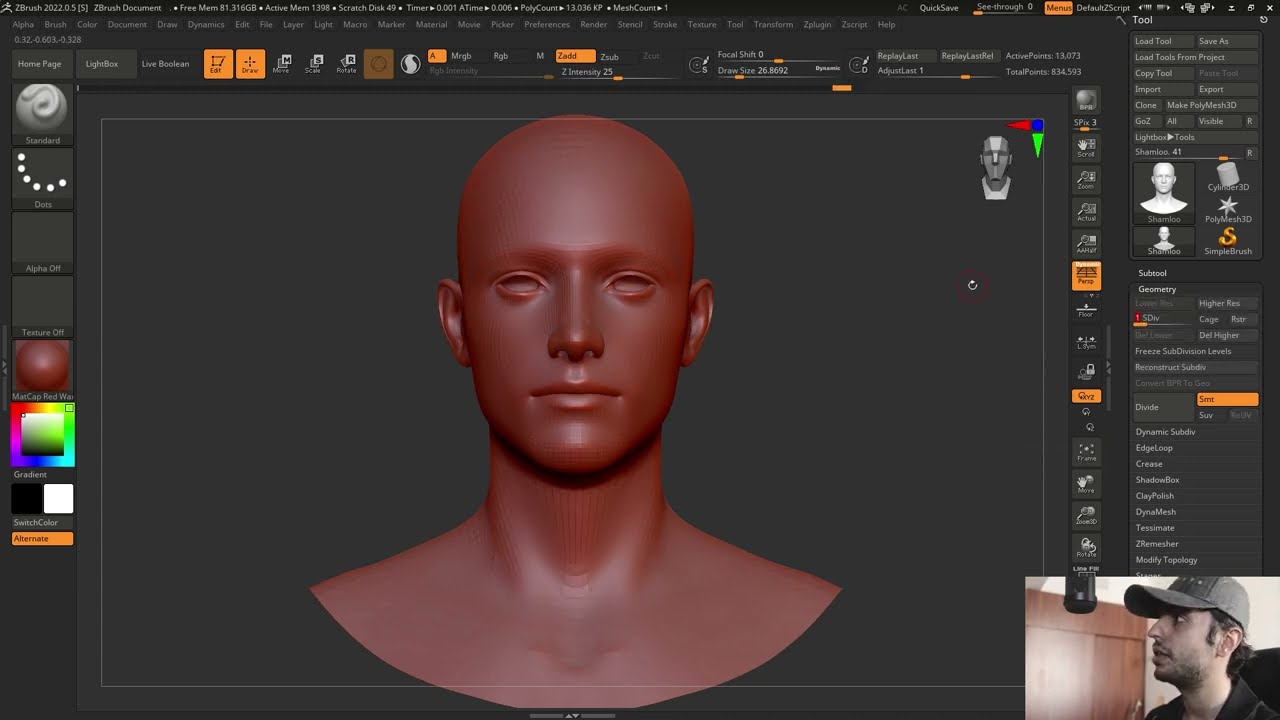Click the Home Page button
Viewport: 1280px width, 720px height.
click(x=39, y=64)
